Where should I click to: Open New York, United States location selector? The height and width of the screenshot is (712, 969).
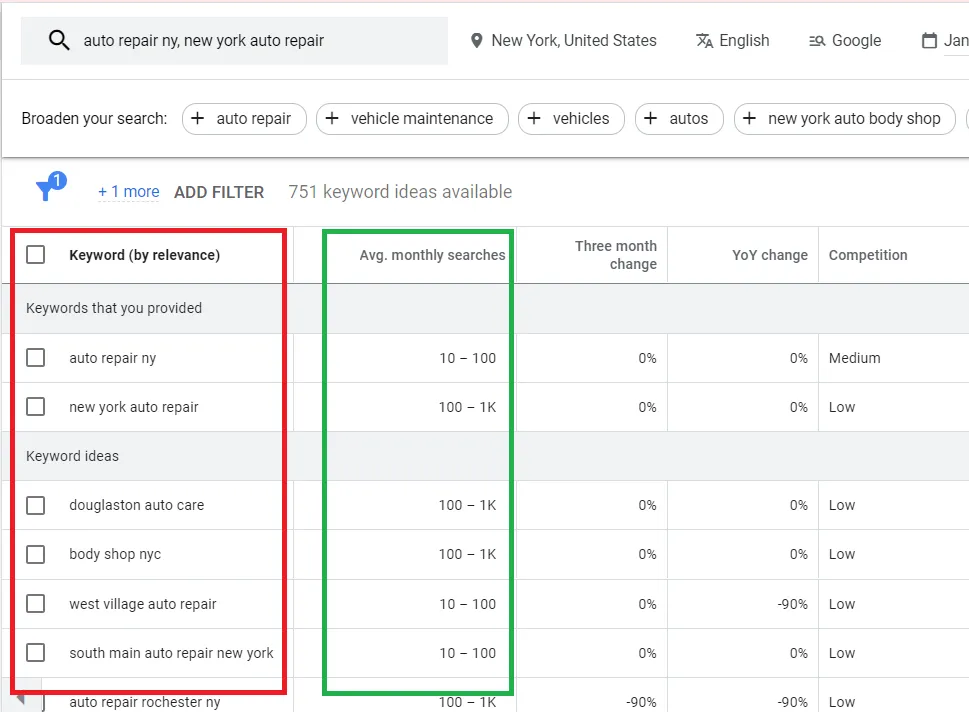click(573, 41)
